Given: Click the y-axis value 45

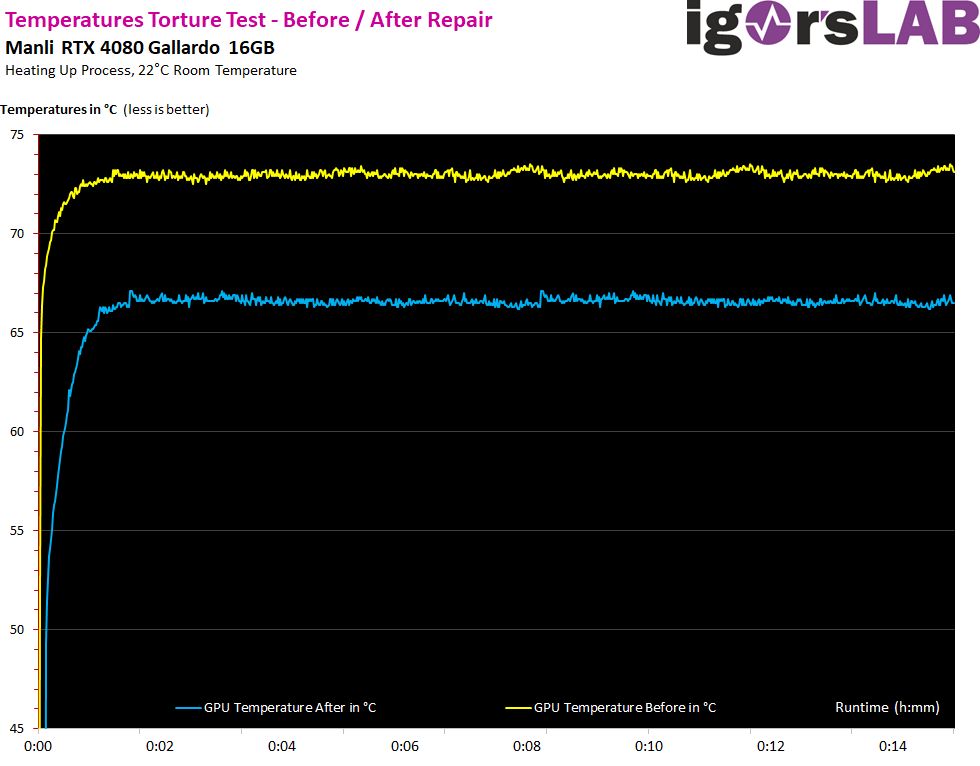Looking at the screenshot, I should 17,729.
